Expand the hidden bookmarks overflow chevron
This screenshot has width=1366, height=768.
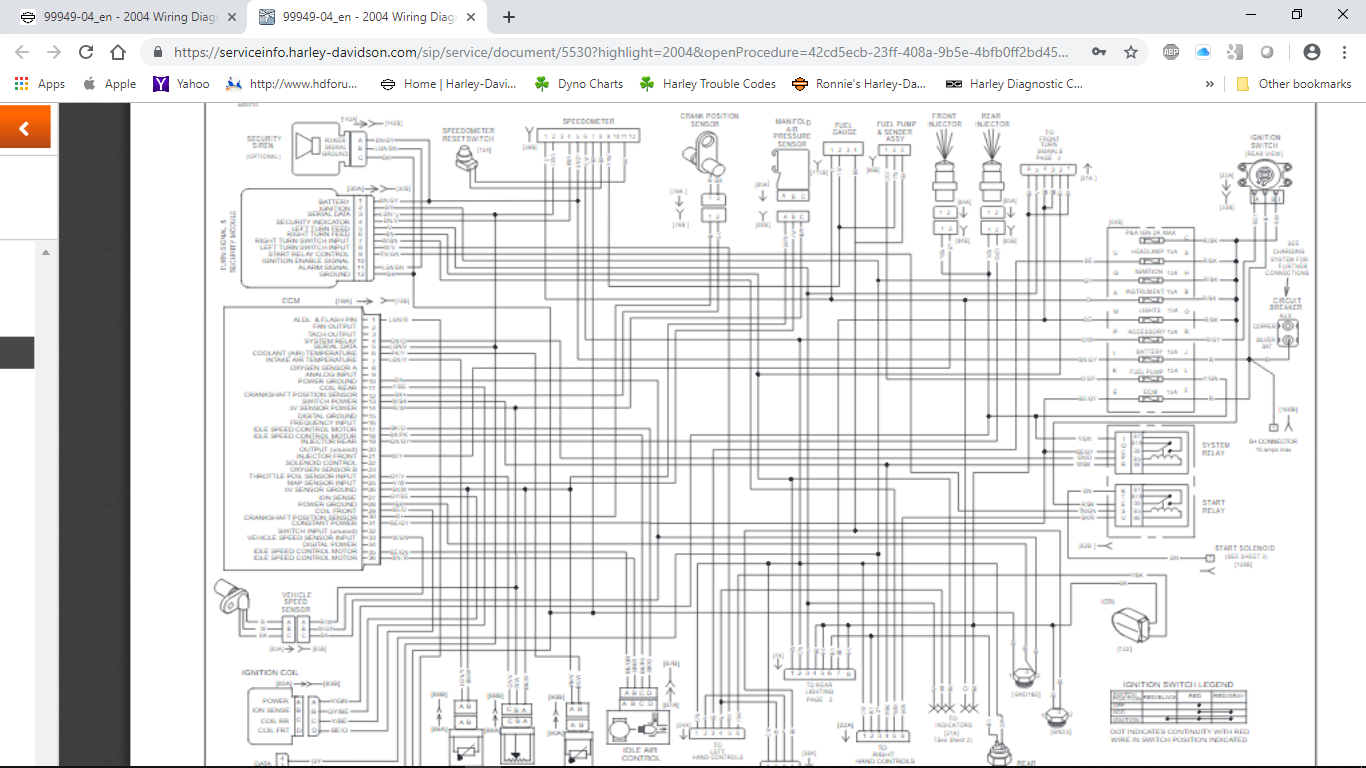click(1210, 84)
